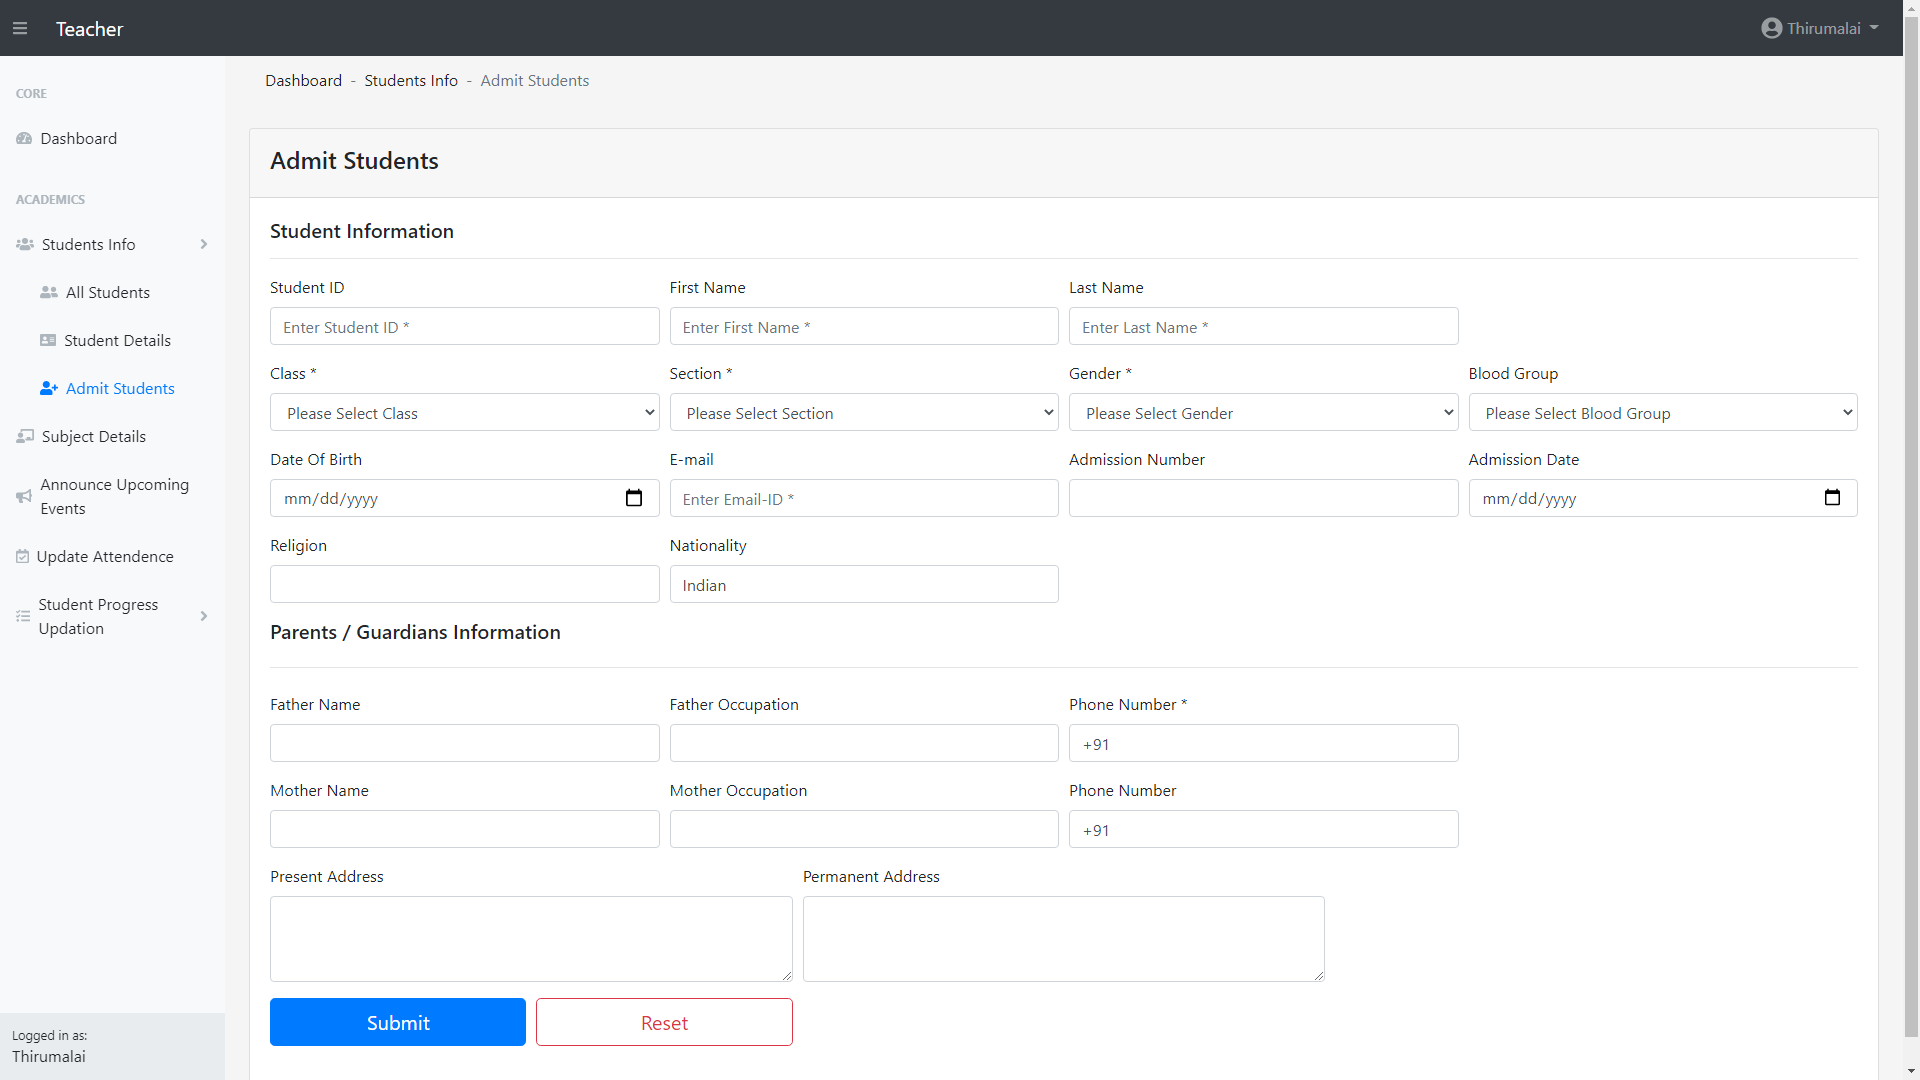Open the Subject Details sidebar item
Image resolution: width=1920 pixels, height=1080 pixels.
[93, 436]
